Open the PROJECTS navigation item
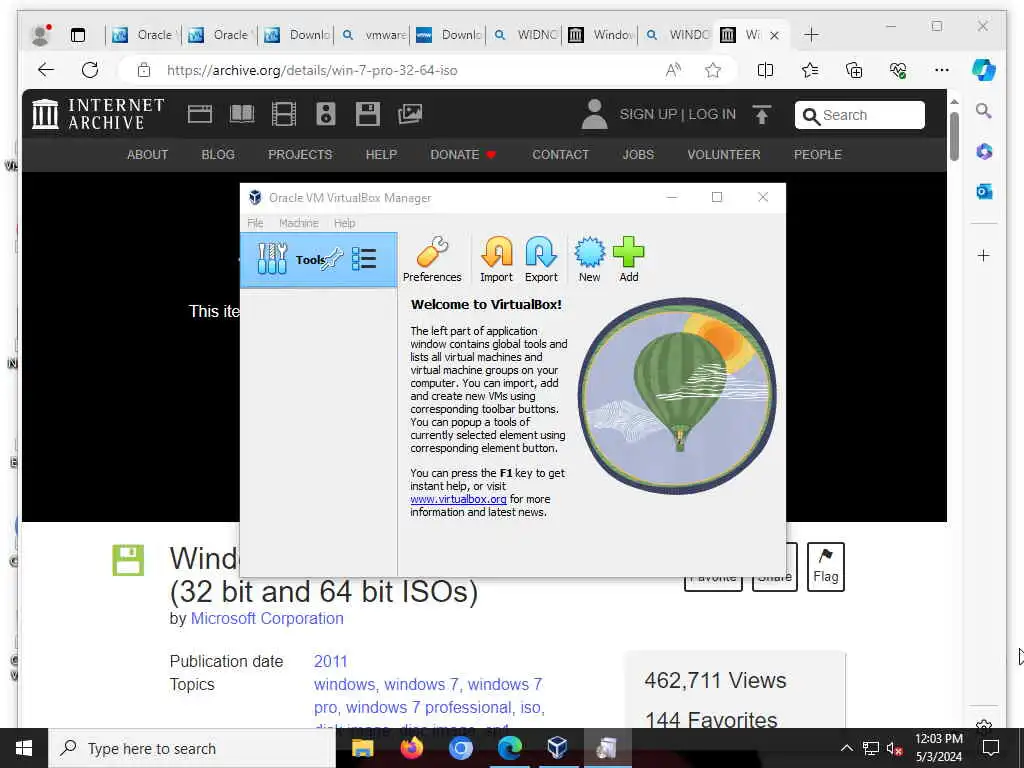The width and height of the screenshot is (1024, 768). (x=300, y=155)
